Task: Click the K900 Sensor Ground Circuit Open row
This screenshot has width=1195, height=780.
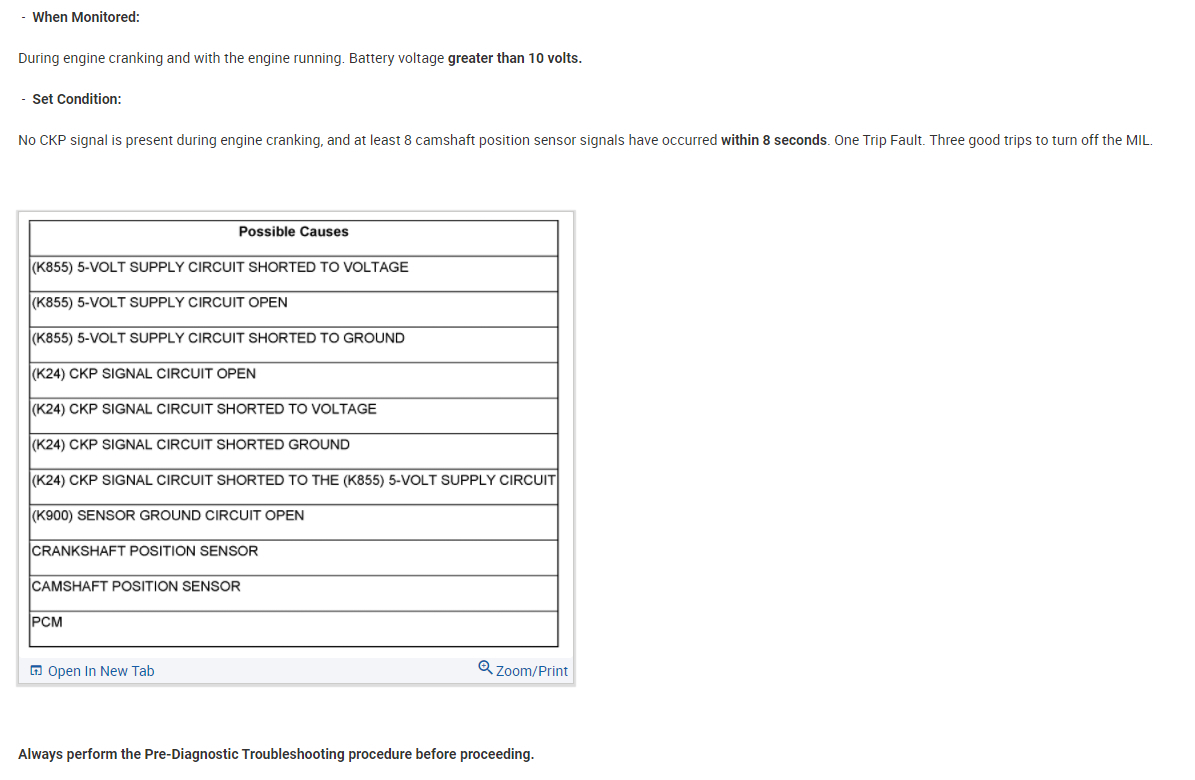Action: click(x=168, y=516)
